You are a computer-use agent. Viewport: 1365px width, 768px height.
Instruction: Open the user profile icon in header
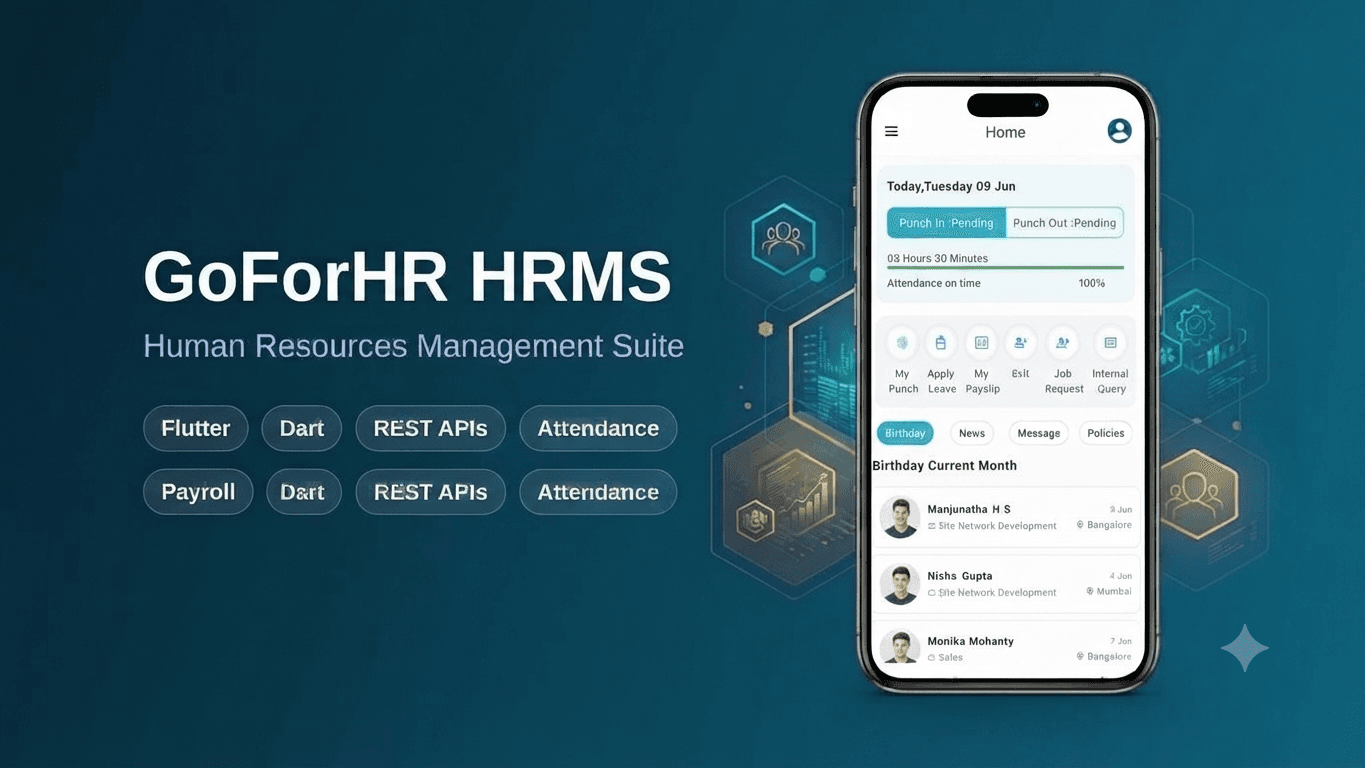coord(1119,130)
